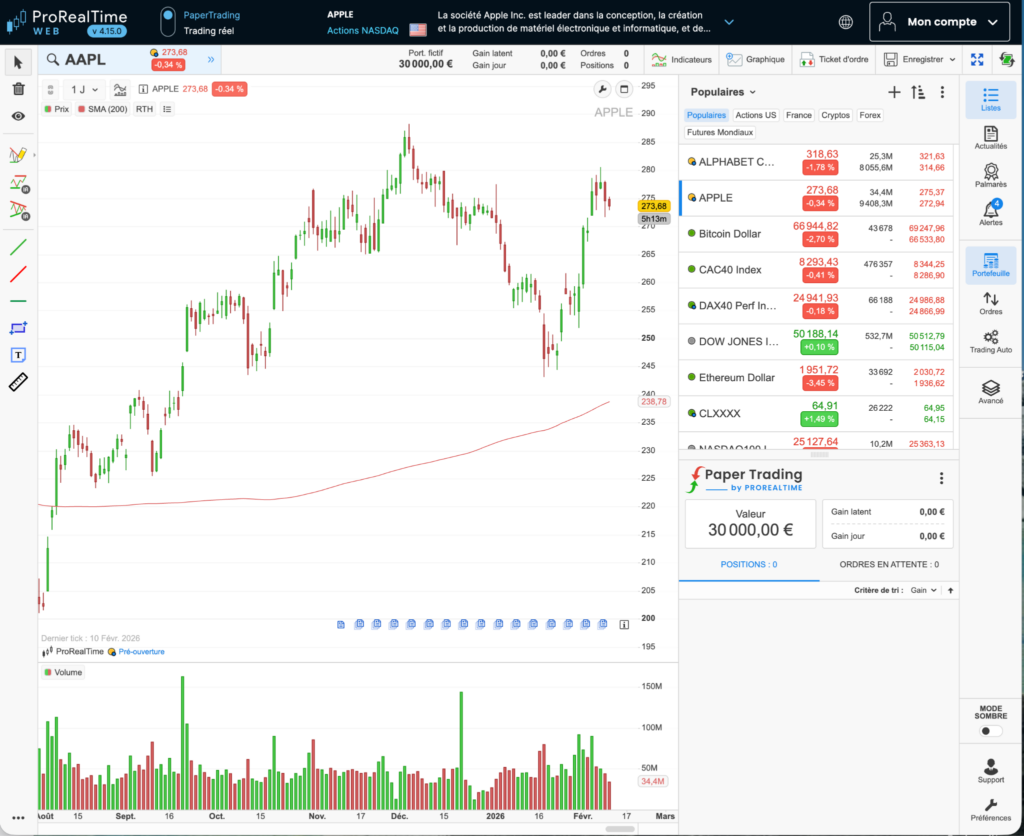1024x836 pixels.
Task: Select the ruler measurement tool
Action: coord(18,381)
